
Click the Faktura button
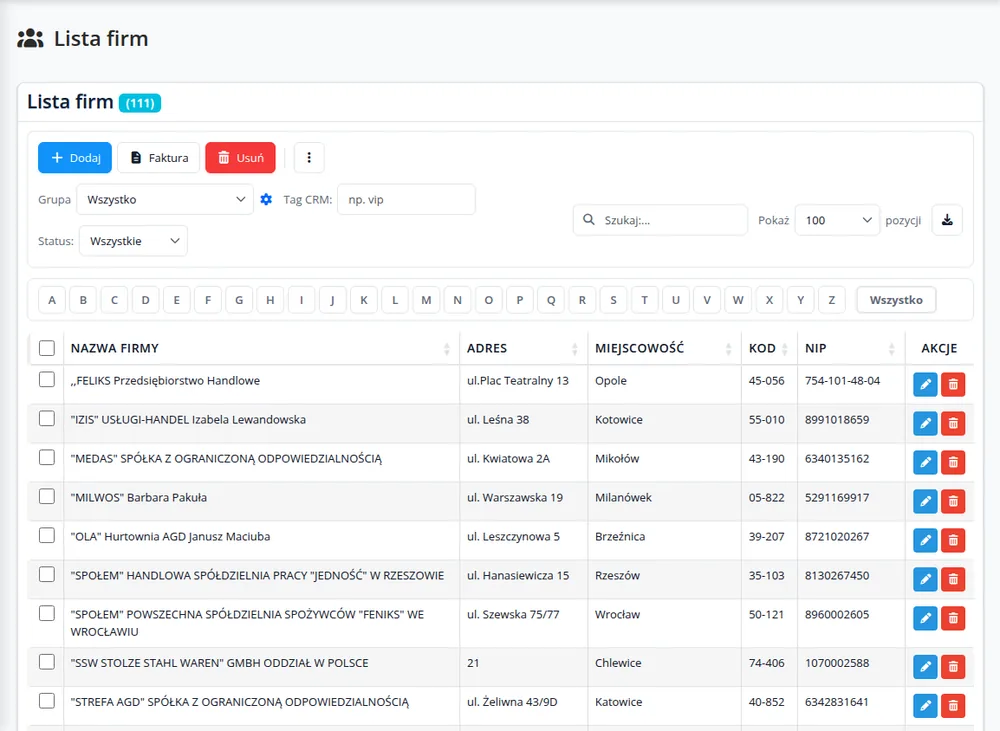159,158
